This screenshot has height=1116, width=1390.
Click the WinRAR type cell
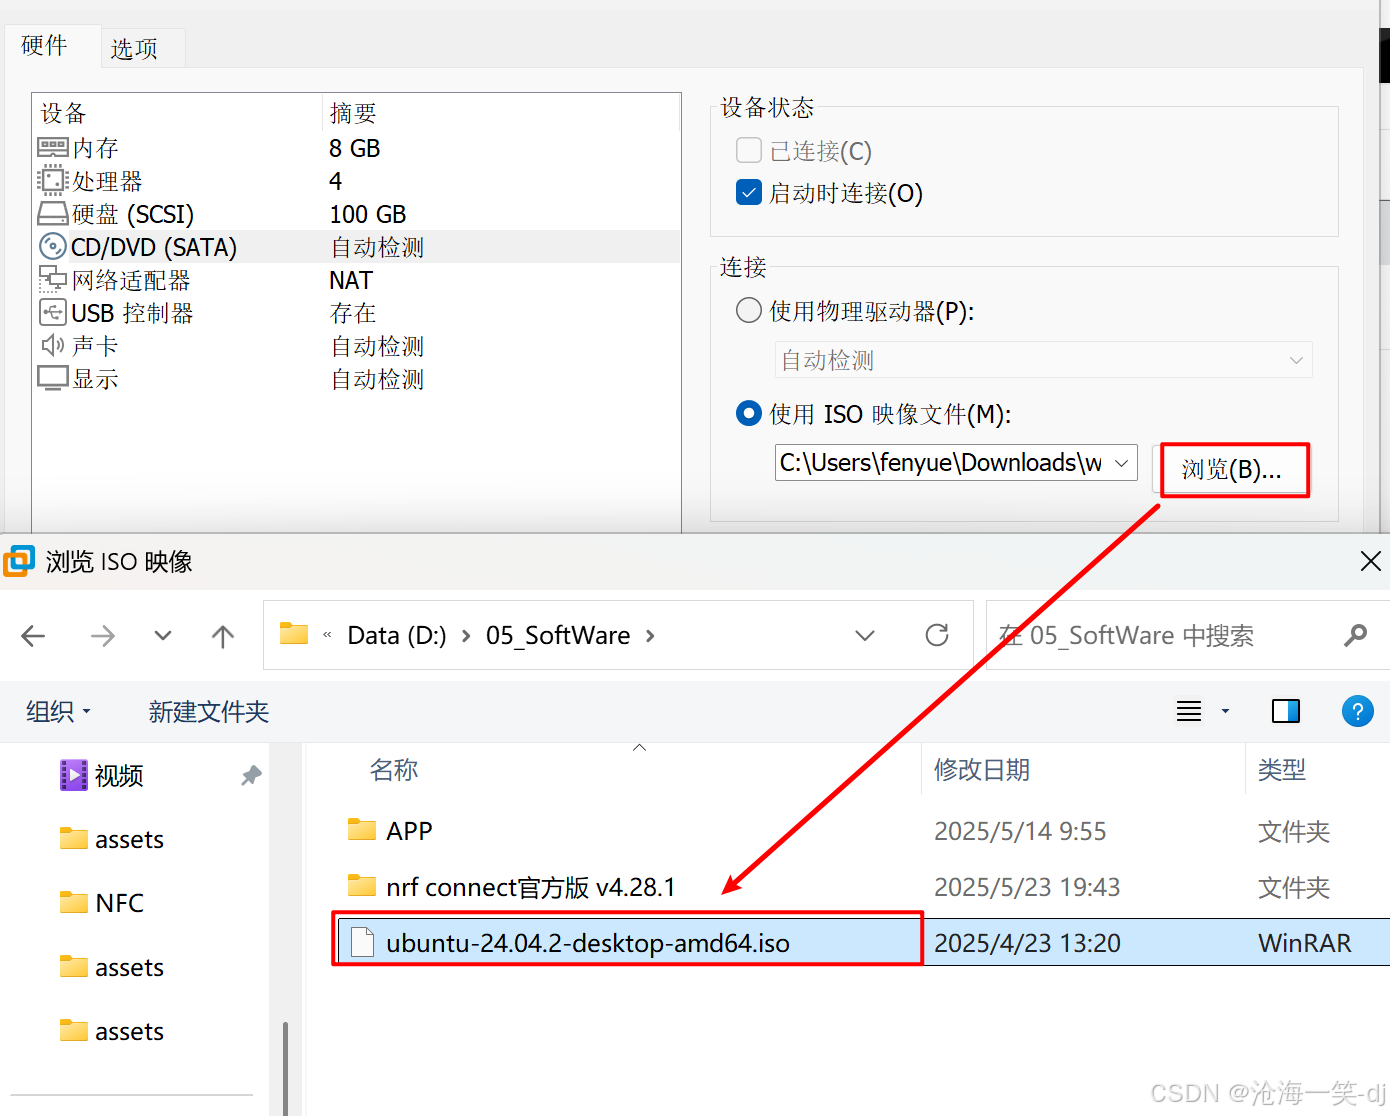1304,943
